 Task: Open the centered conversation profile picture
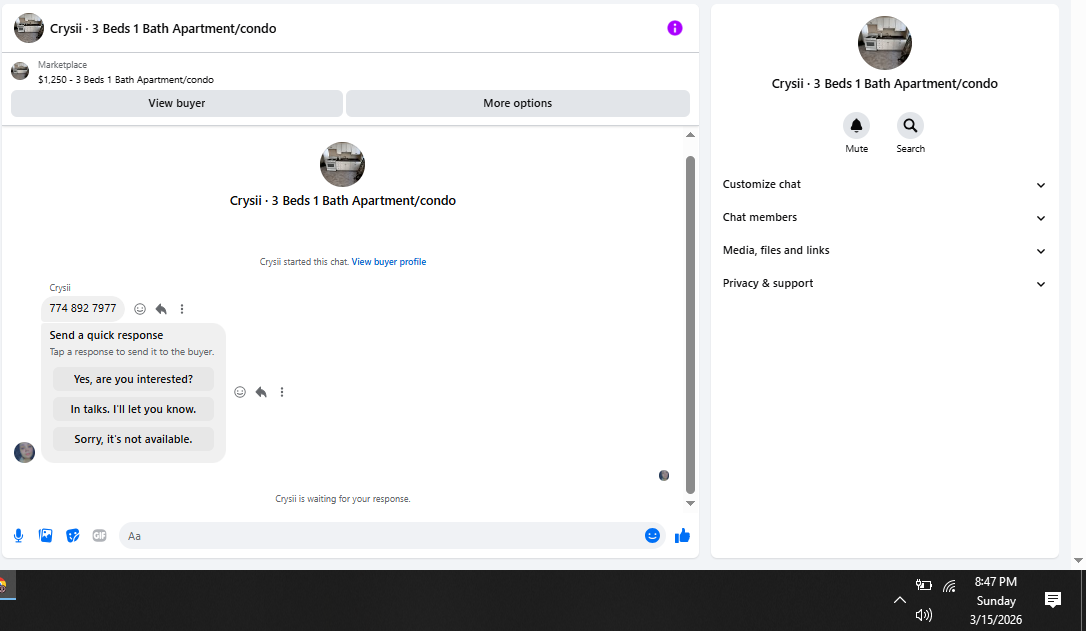tap(342, 164)
